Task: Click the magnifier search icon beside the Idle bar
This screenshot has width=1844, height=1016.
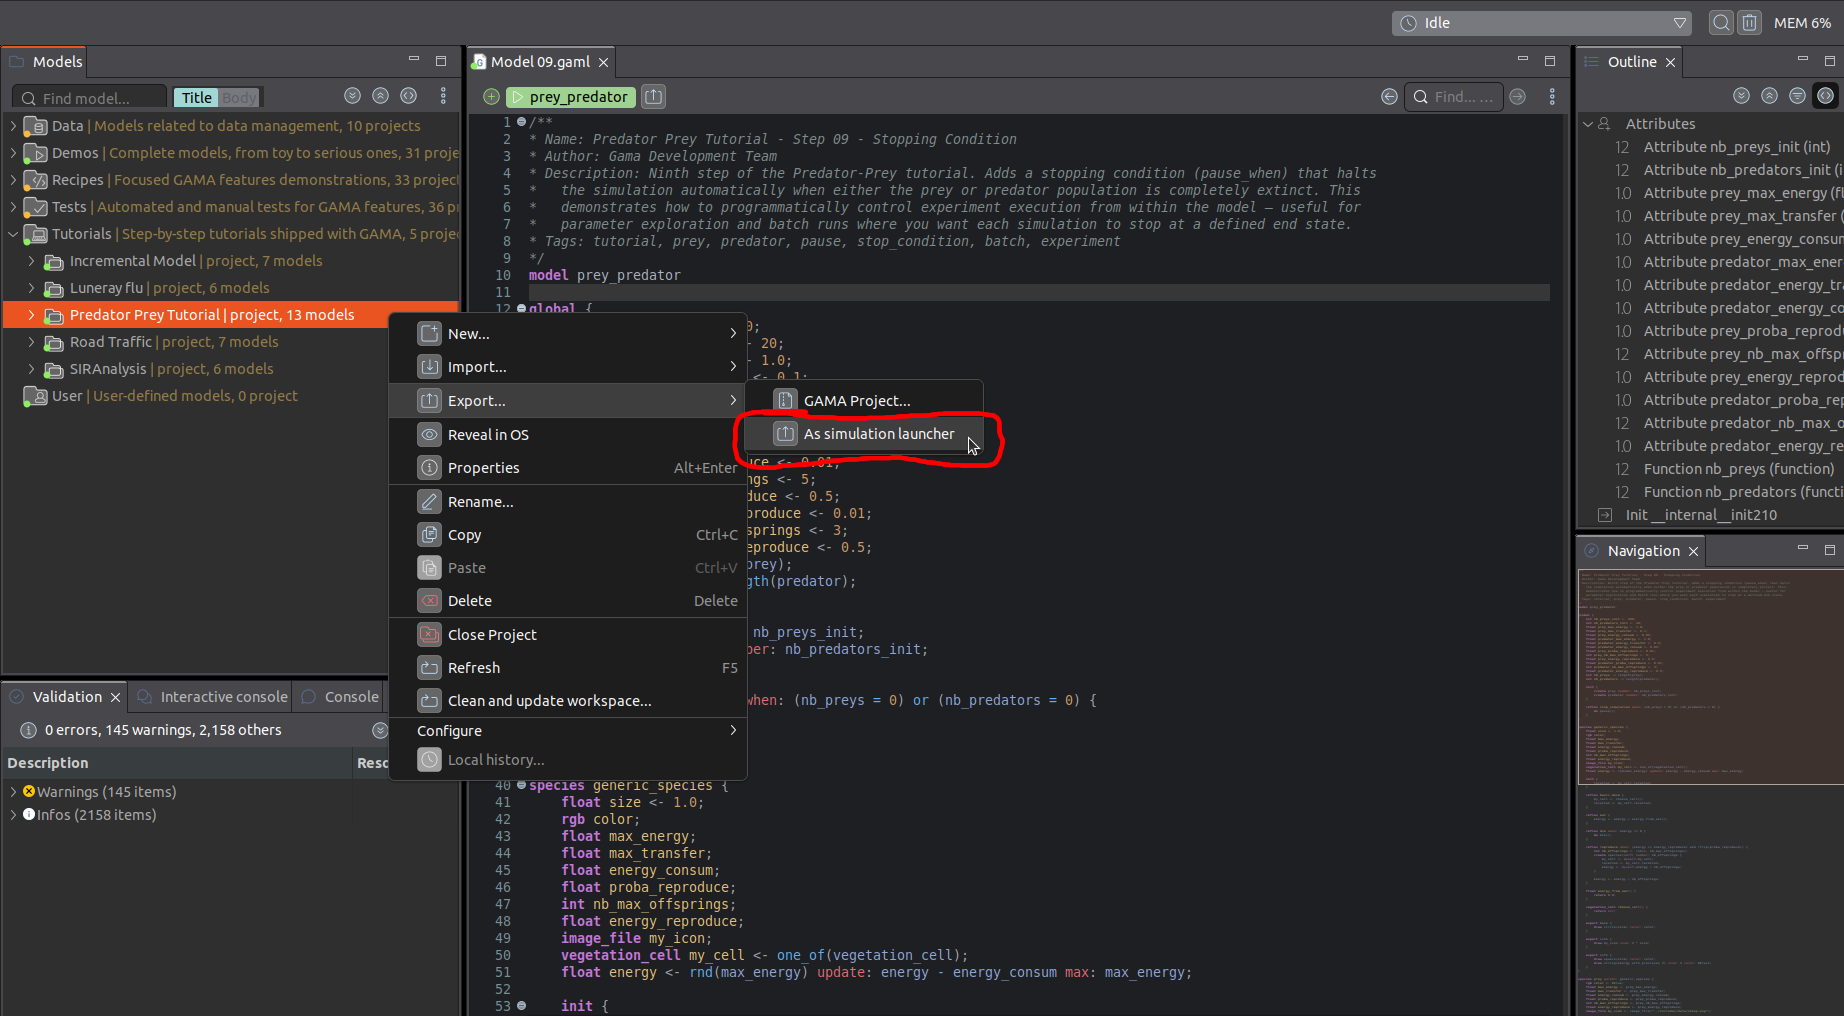Action: click(1721, 23)
